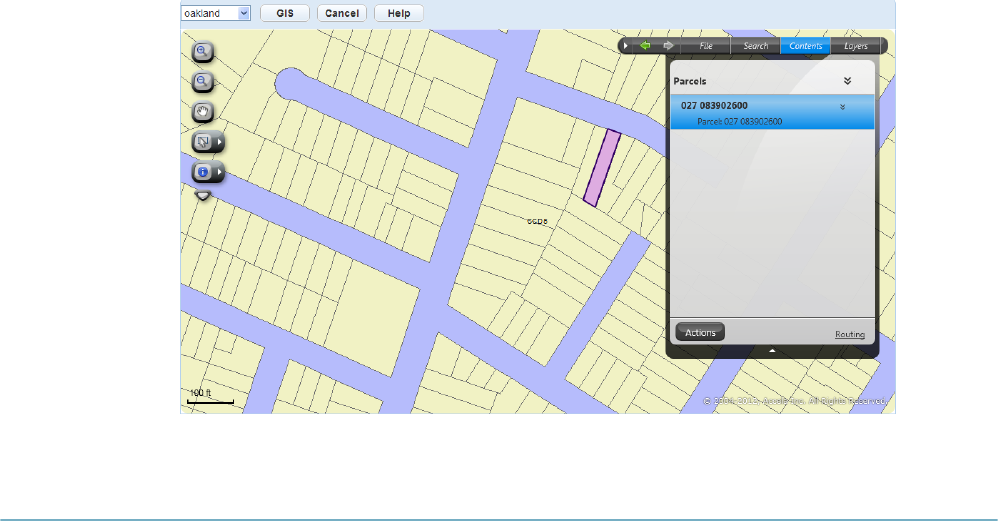
Task: Open the Search tab
Action: tap(756, 46)
